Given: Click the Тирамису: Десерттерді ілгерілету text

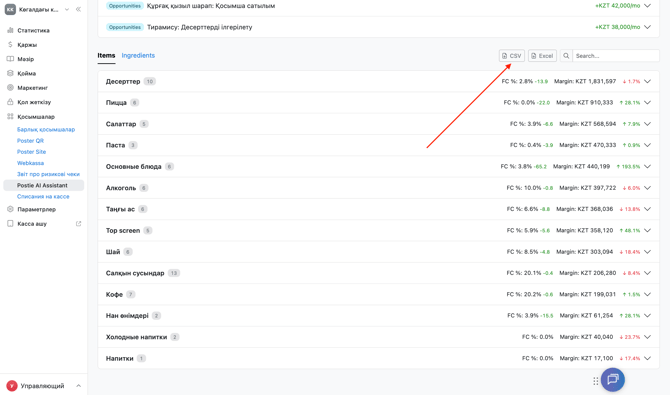Looking at the screenshot, I should [x=200, y=27].
